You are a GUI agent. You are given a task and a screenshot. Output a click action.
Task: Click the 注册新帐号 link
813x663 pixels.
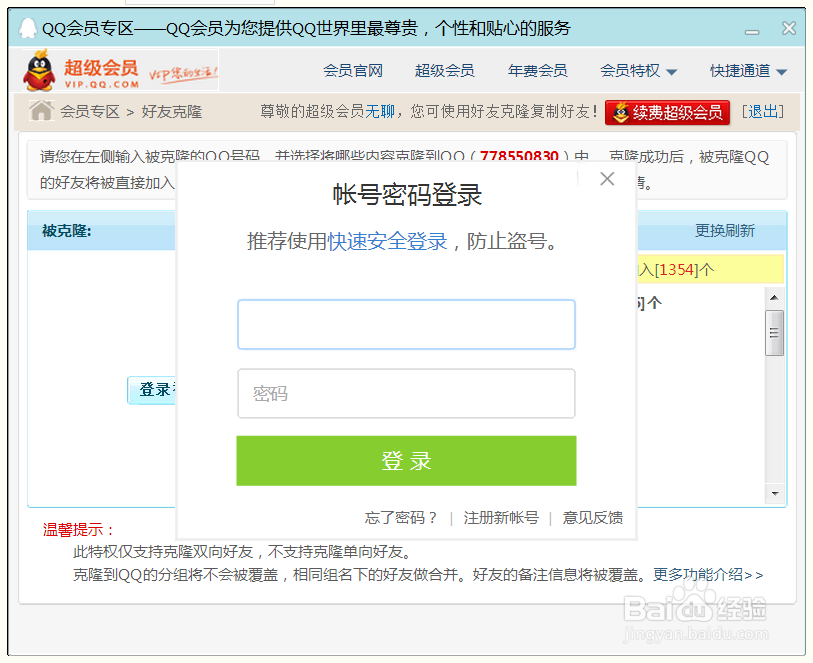coord(501,517)
